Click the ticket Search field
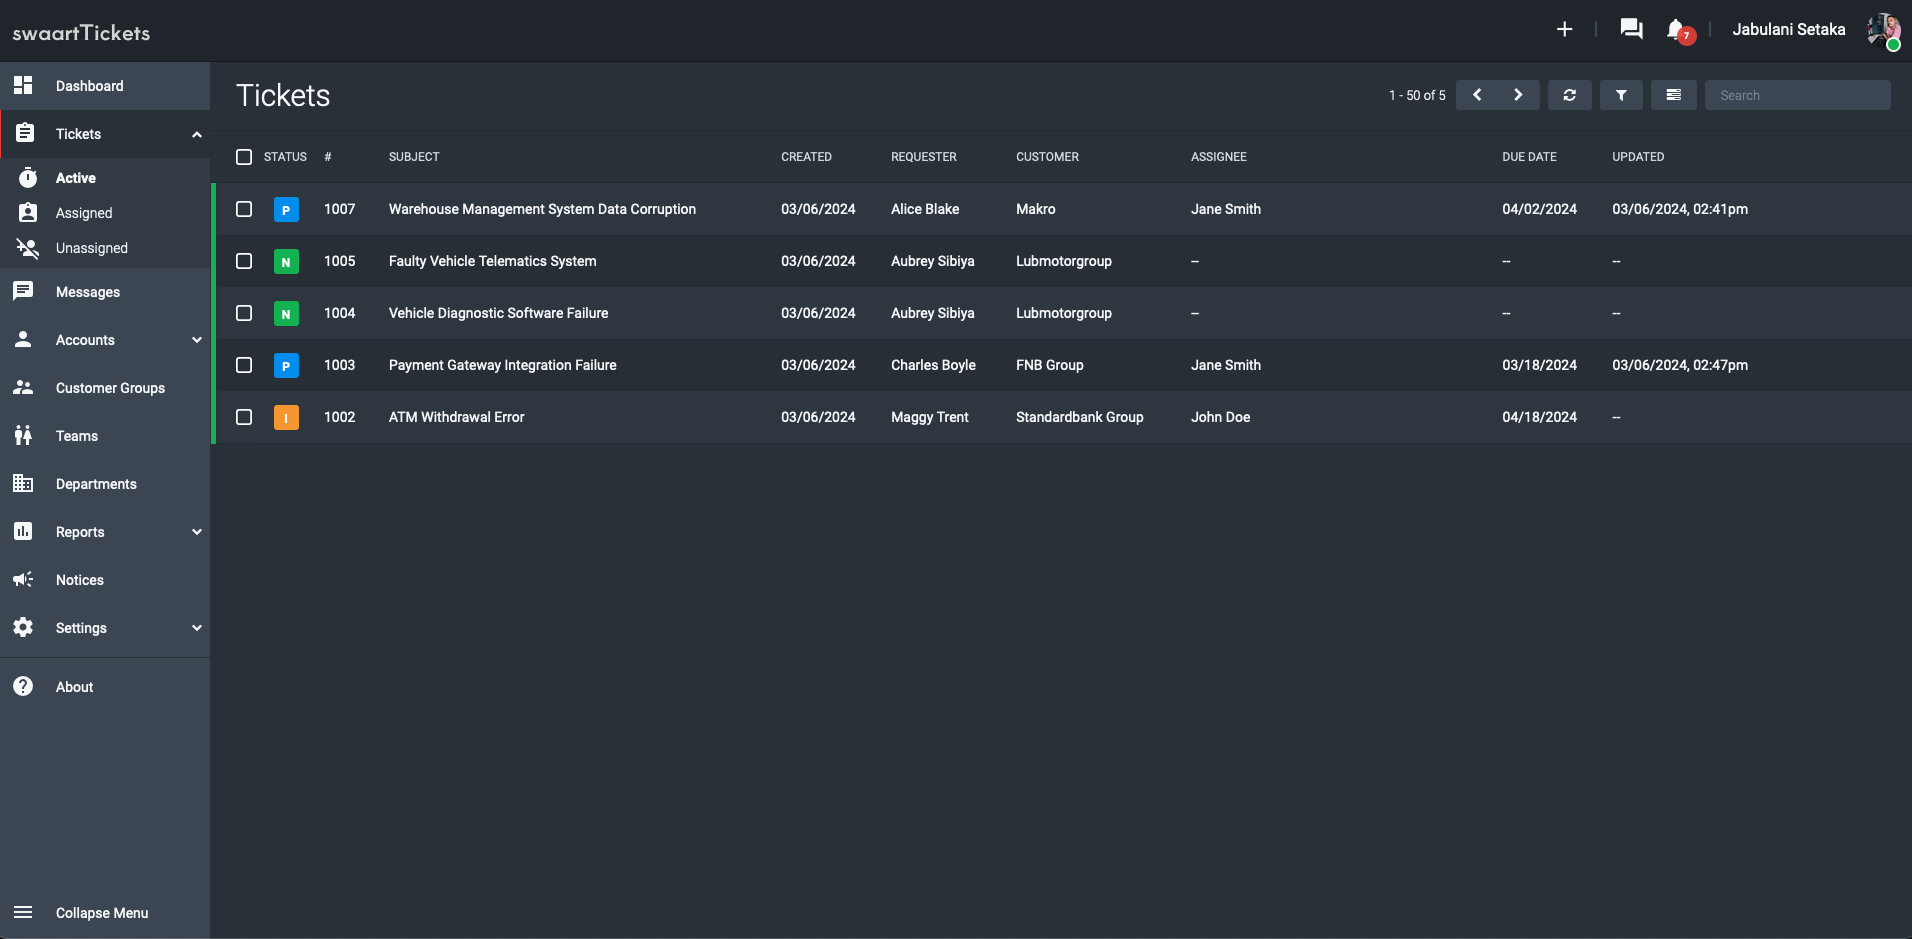Viewport: 1912px width, 939px height. [1797, 95]
